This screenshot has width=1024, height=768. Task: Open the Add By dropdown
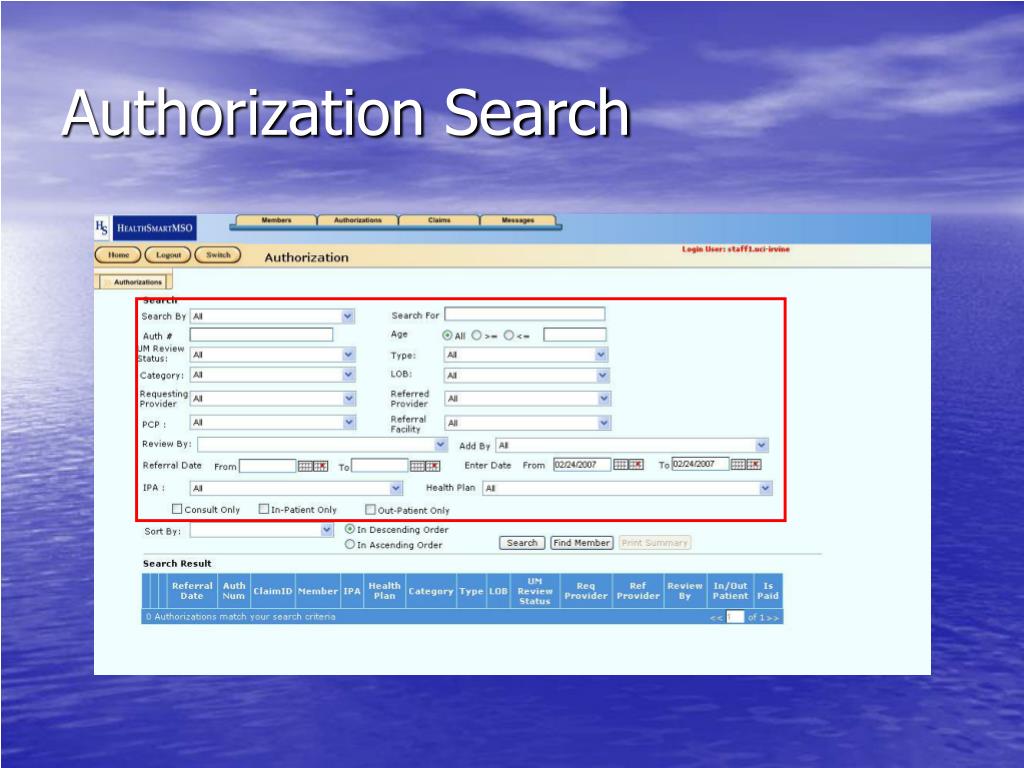click(x=632, y=445)
